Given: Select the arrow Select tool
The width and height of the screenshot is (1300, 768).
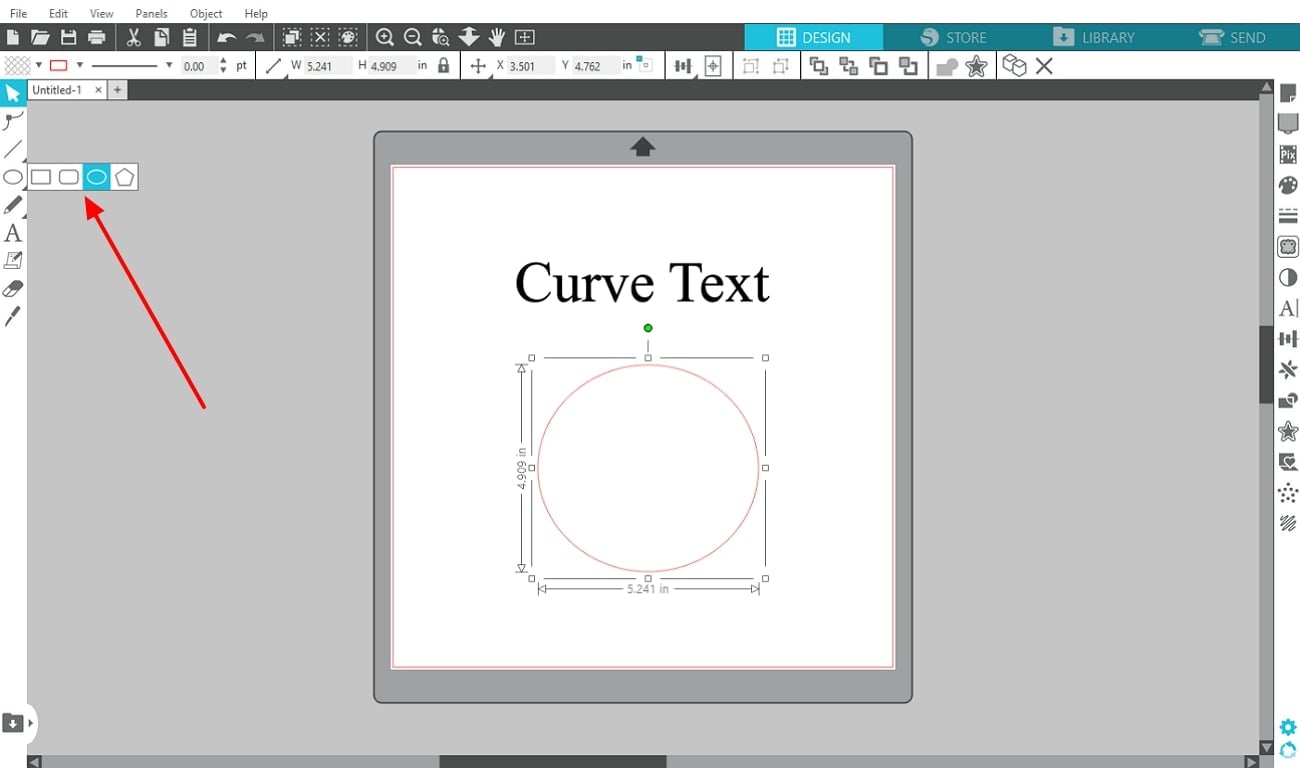Looking at the screenshot, I should point(13,94).
